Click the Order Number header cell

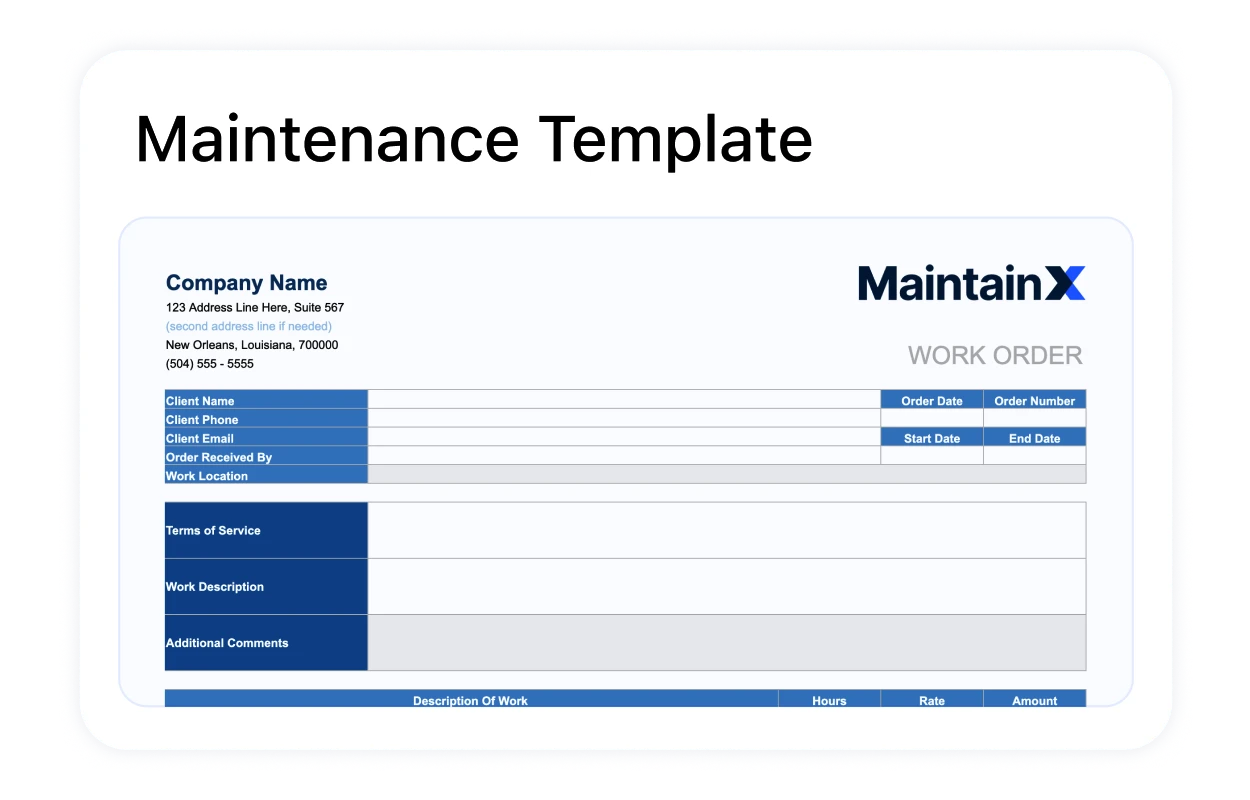pyautogui.click(x=1035, y=400)
